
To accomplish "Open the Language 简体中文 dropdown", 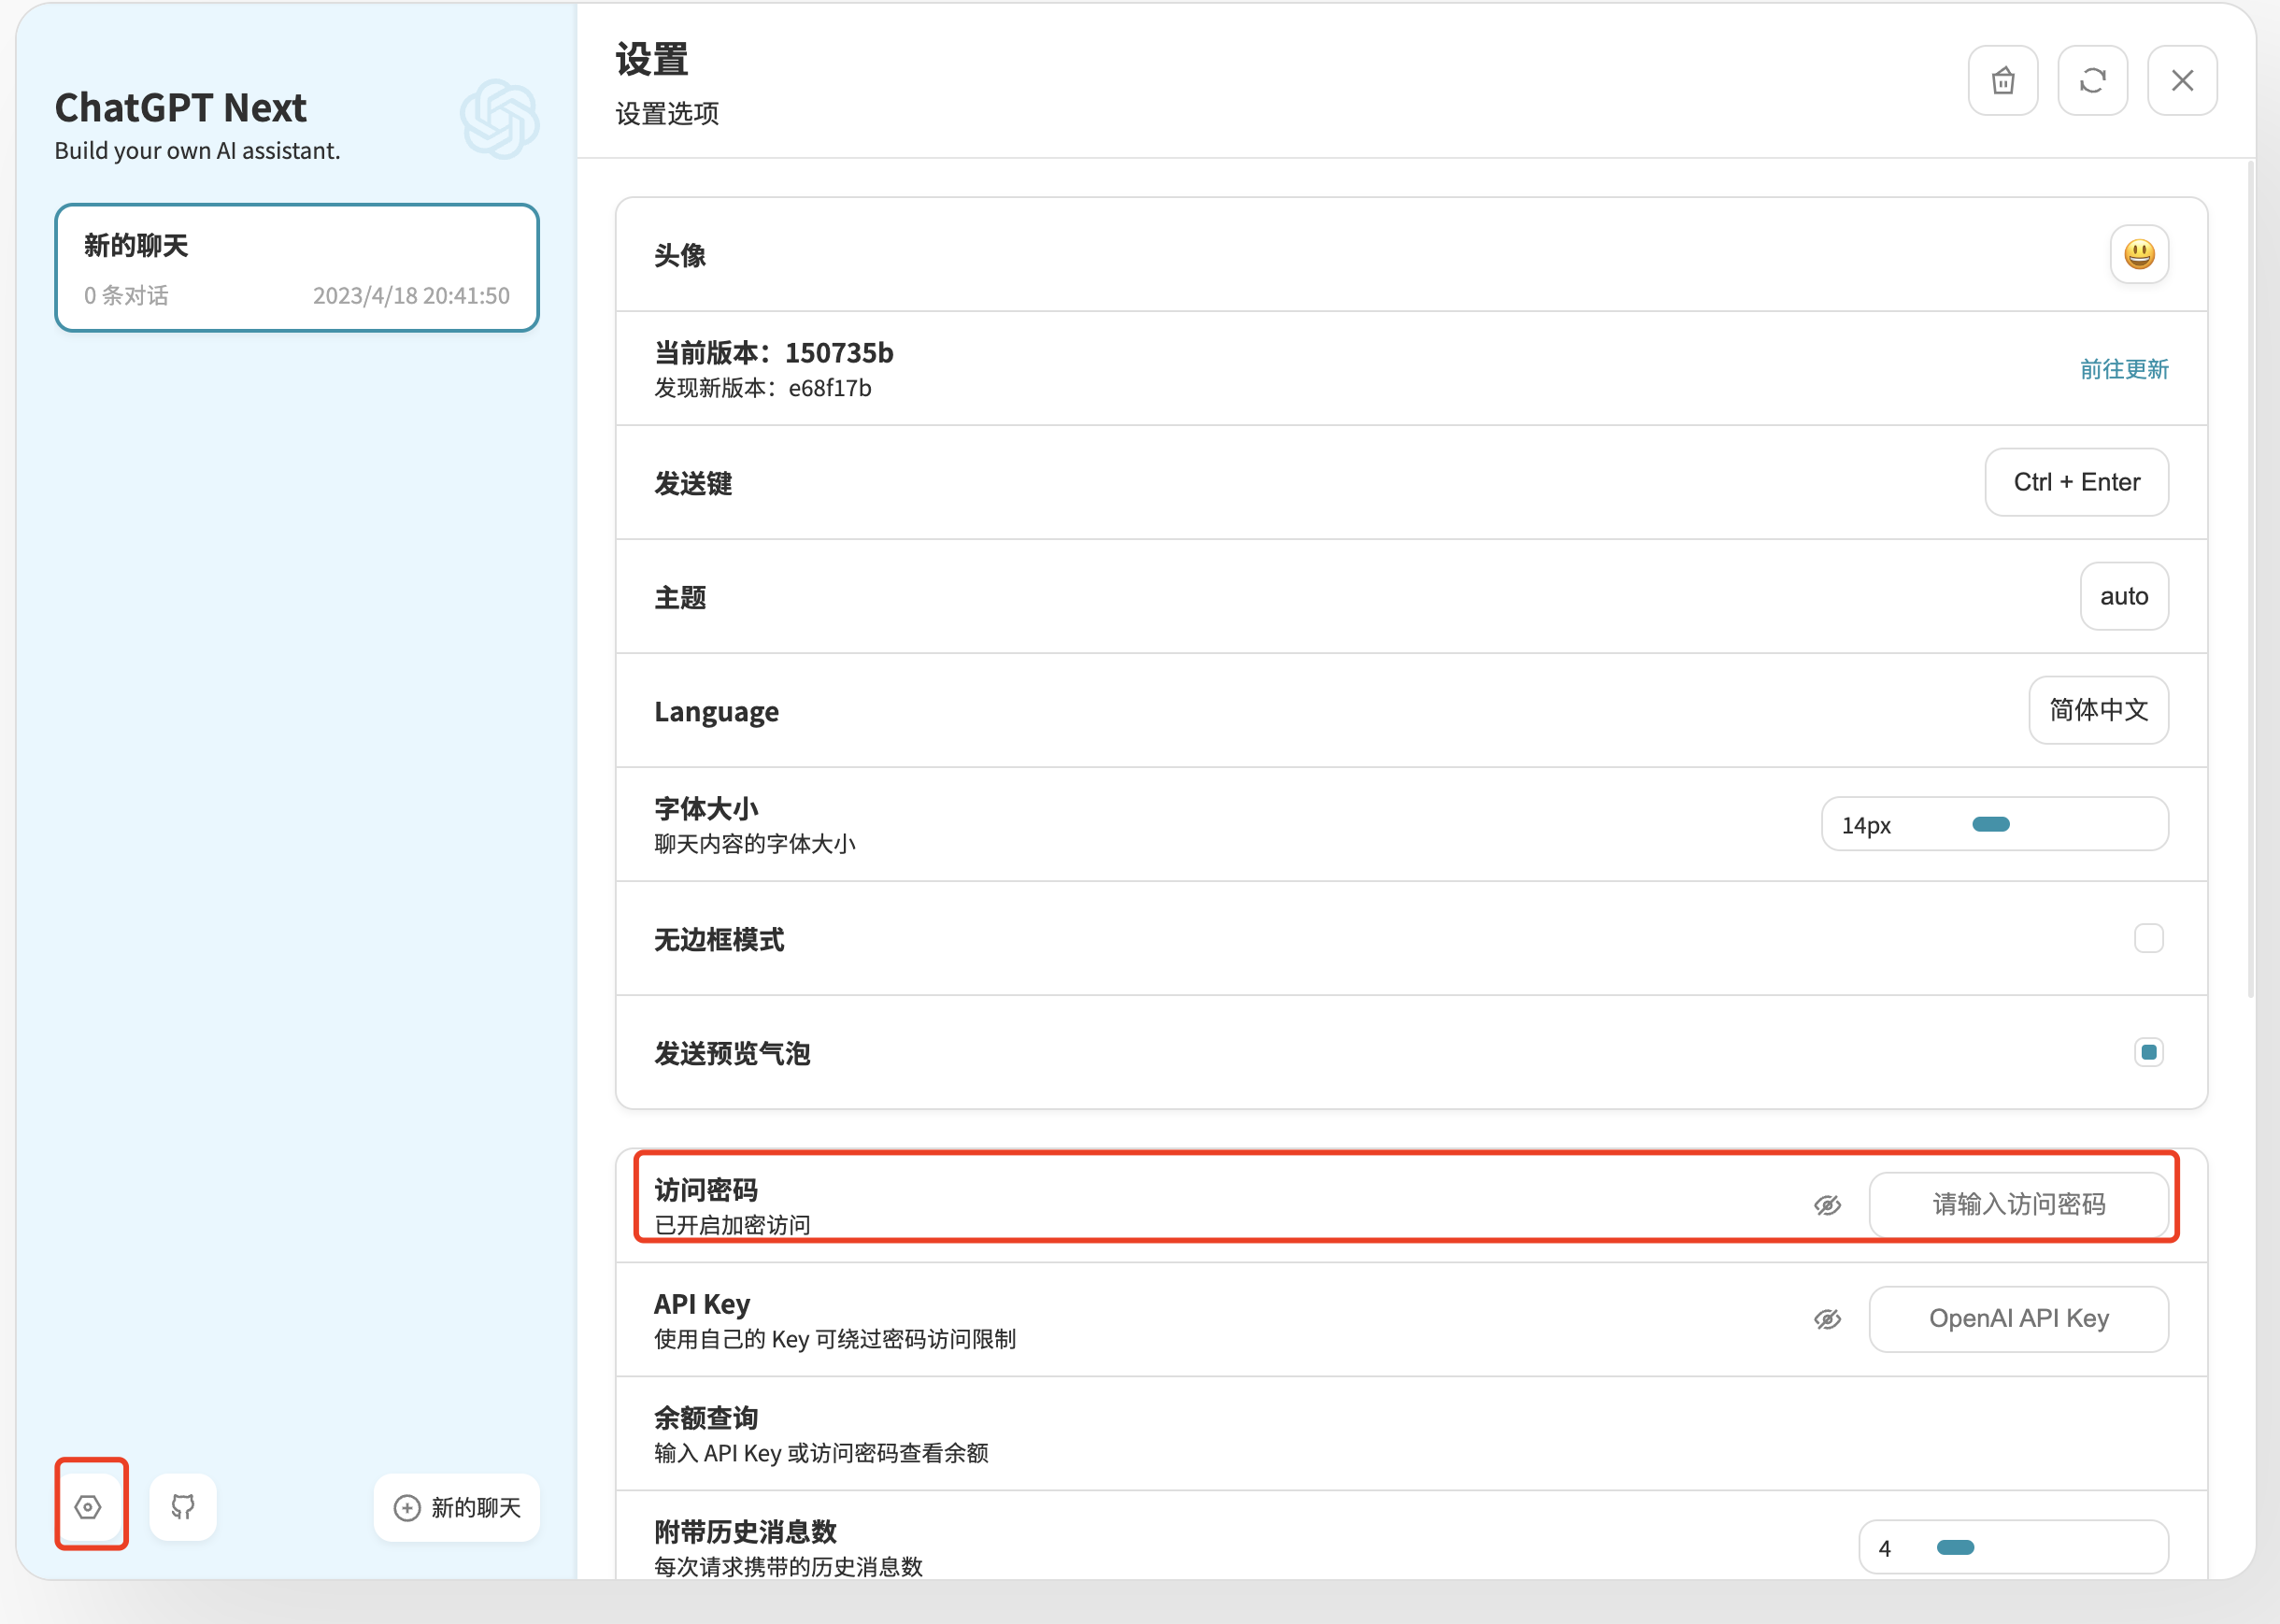I will 2099,710.
